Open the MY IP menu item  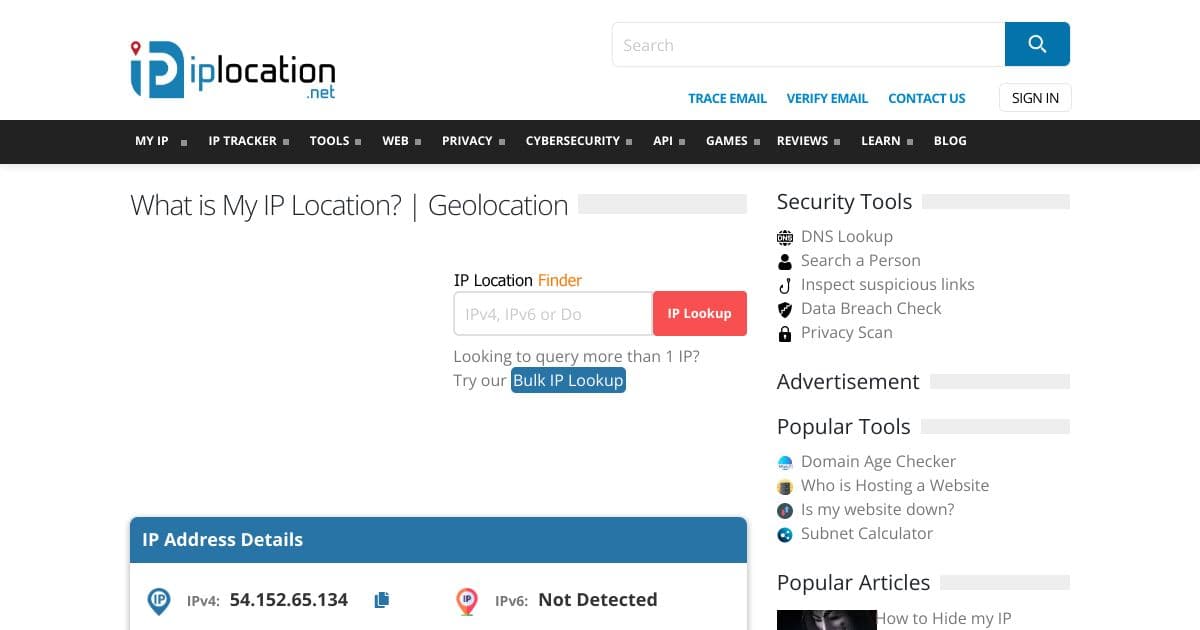coord(152,141)
